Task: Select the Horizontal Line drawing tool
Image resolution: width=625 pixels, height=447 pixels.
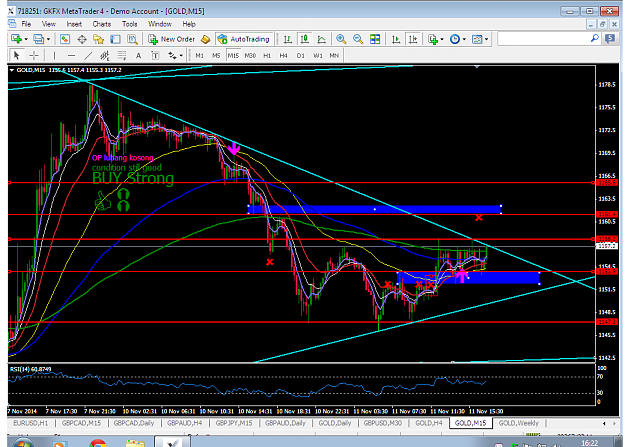Action: click(x=71, y=55)
